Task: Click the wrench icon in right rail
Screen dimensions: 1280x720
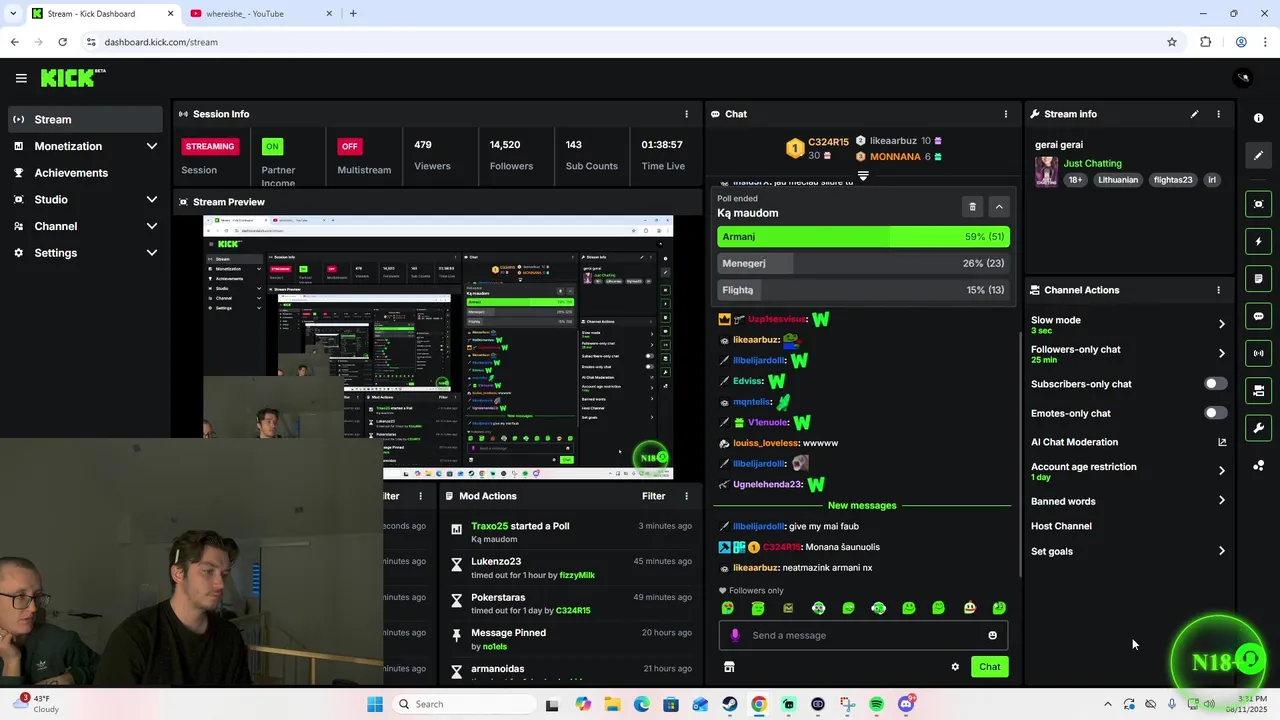Action: 1258,428
